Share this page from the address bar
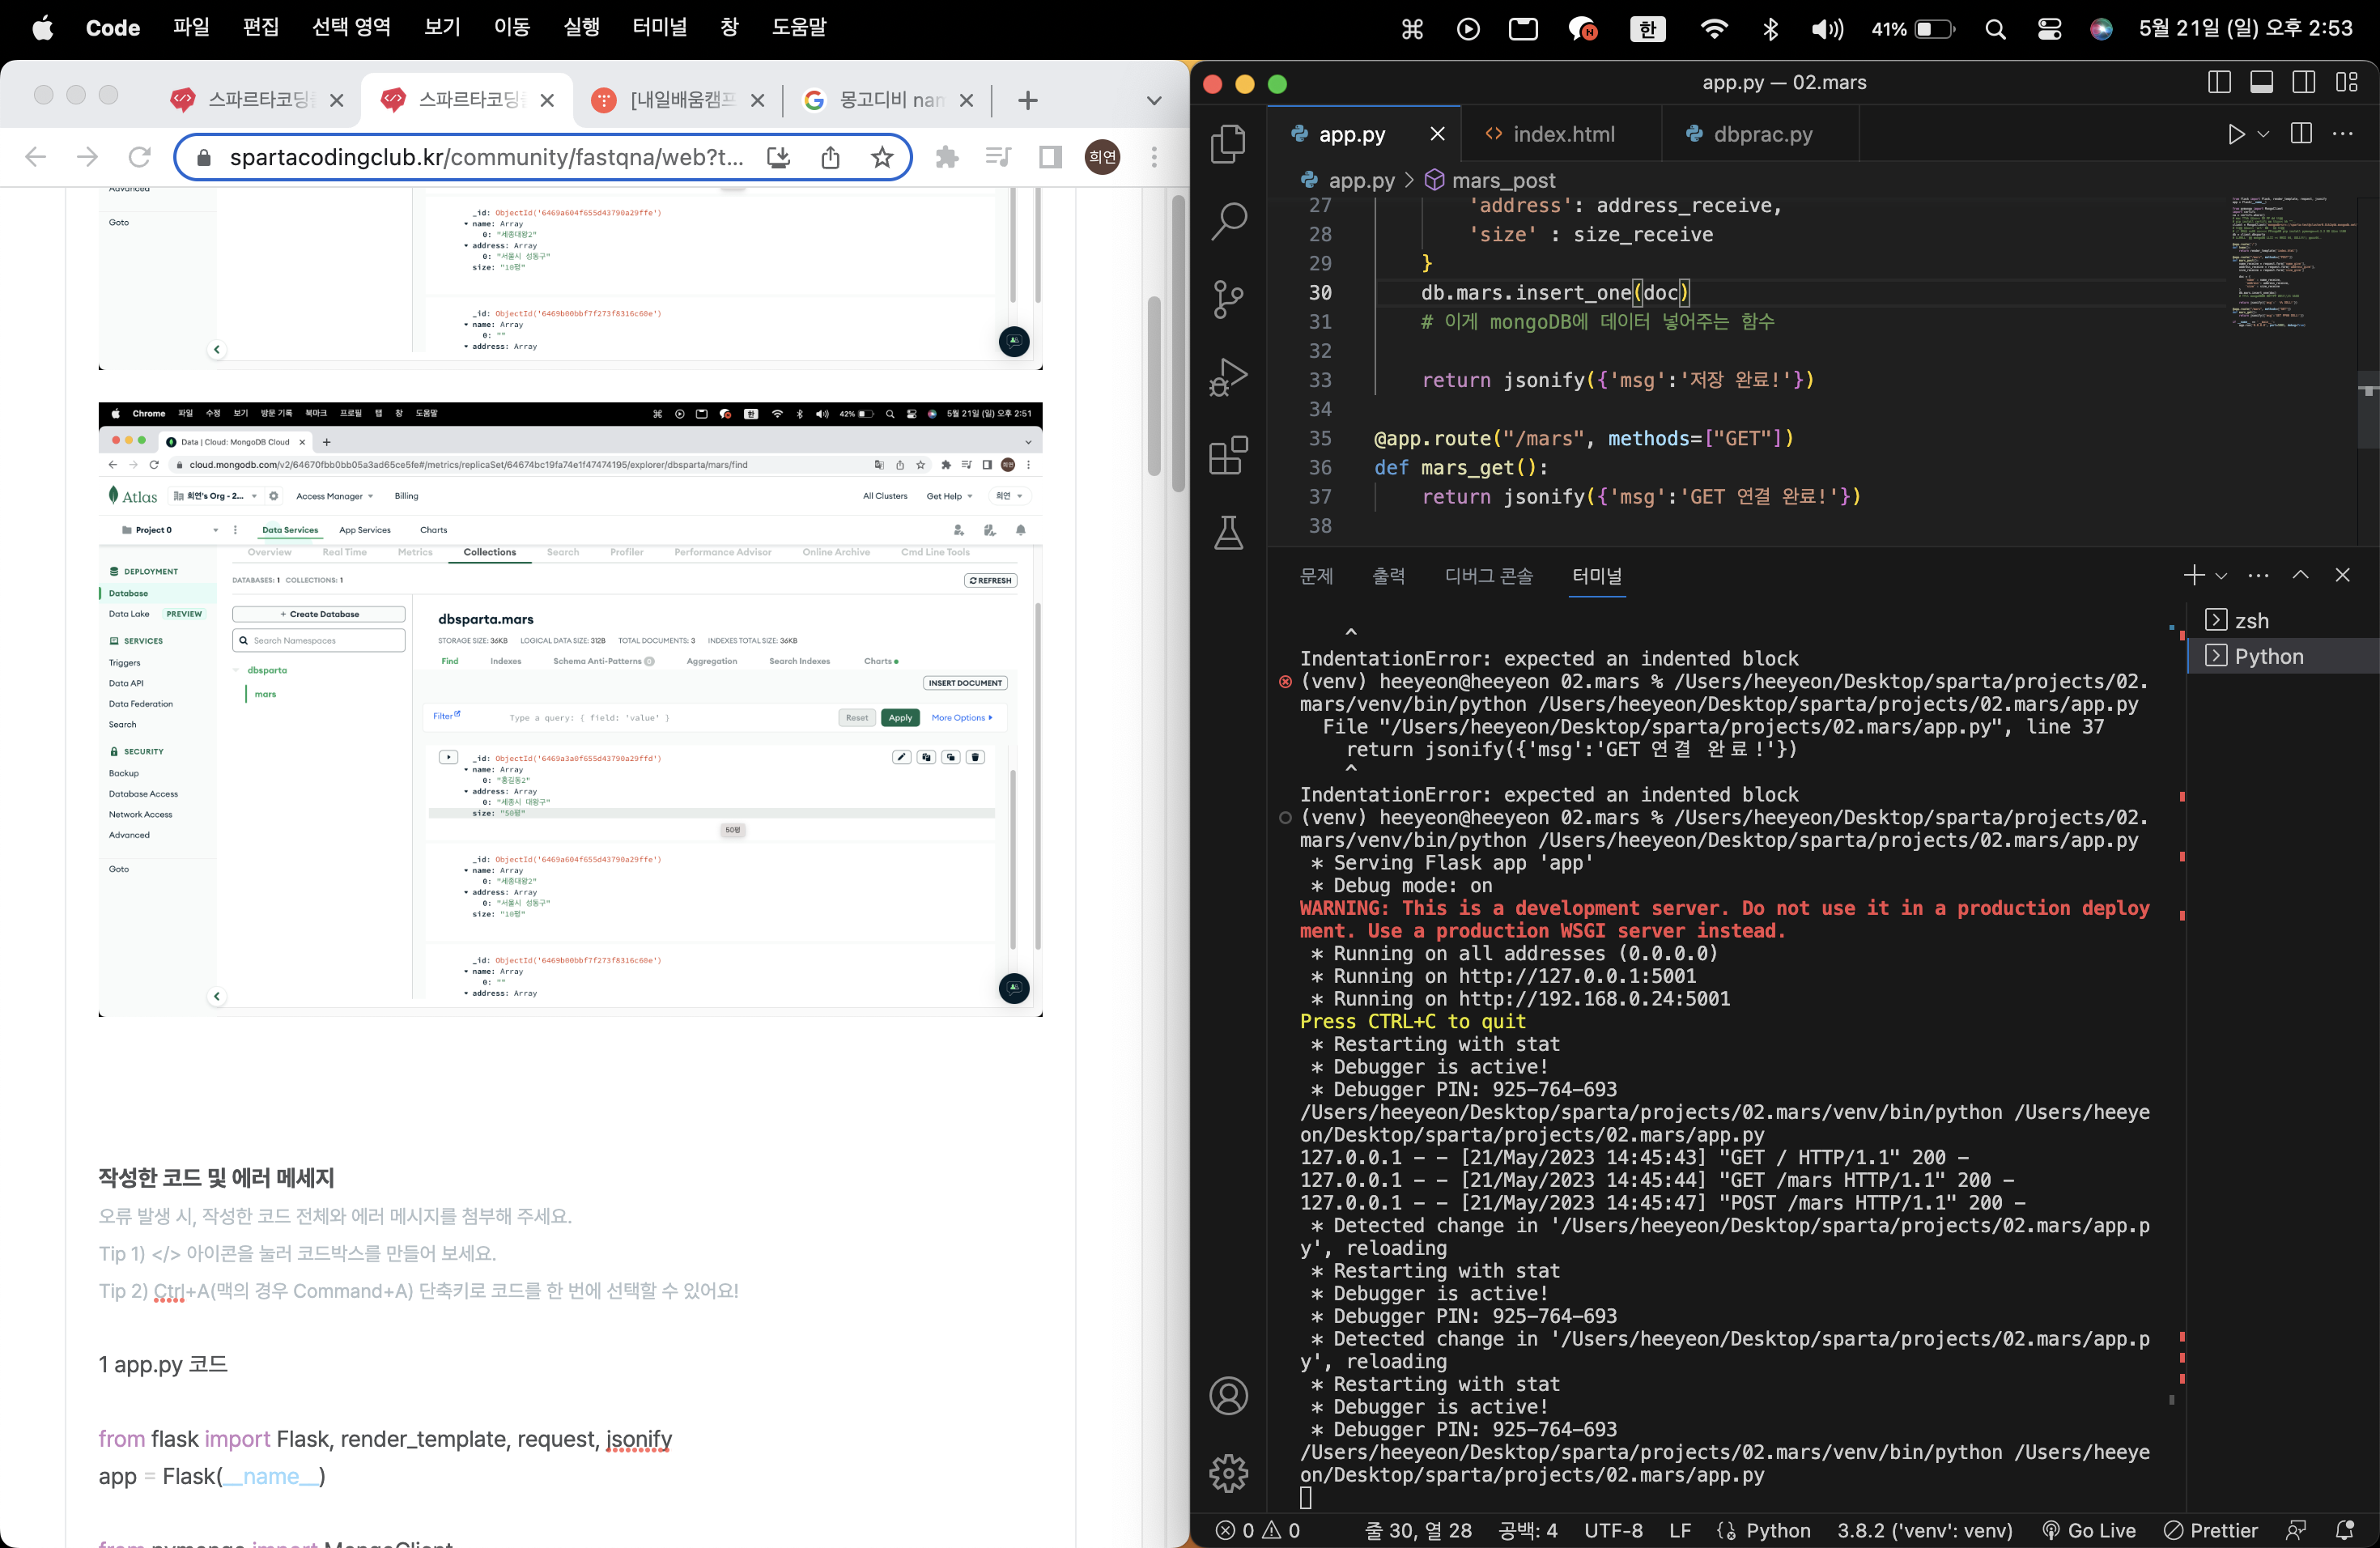 830,157
